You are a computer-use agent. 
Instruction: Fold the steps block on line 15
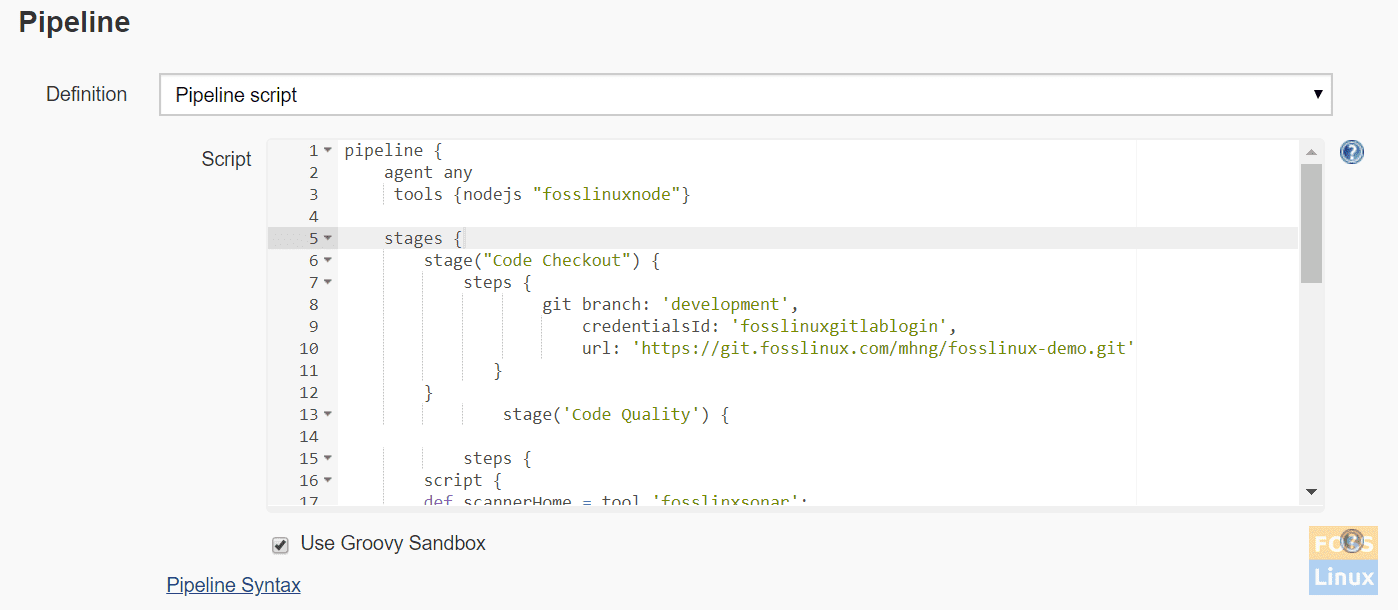pyautogui.click(x=328, y=459)
